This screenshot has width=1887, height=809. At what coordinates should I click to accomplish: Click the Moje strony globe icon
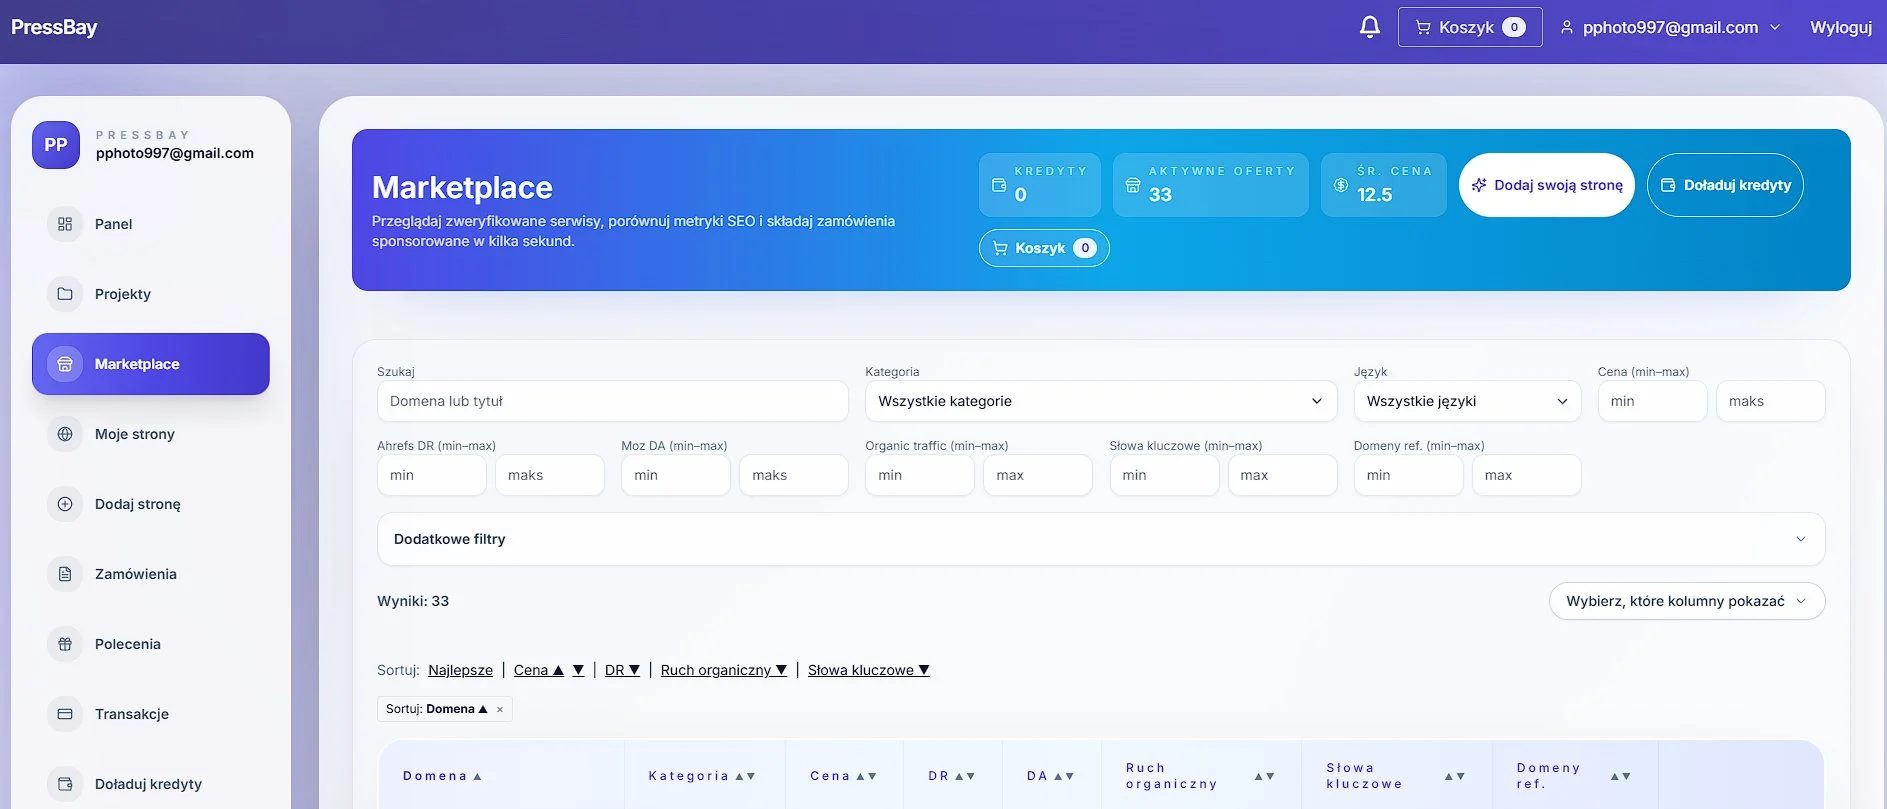pos(65,434)
